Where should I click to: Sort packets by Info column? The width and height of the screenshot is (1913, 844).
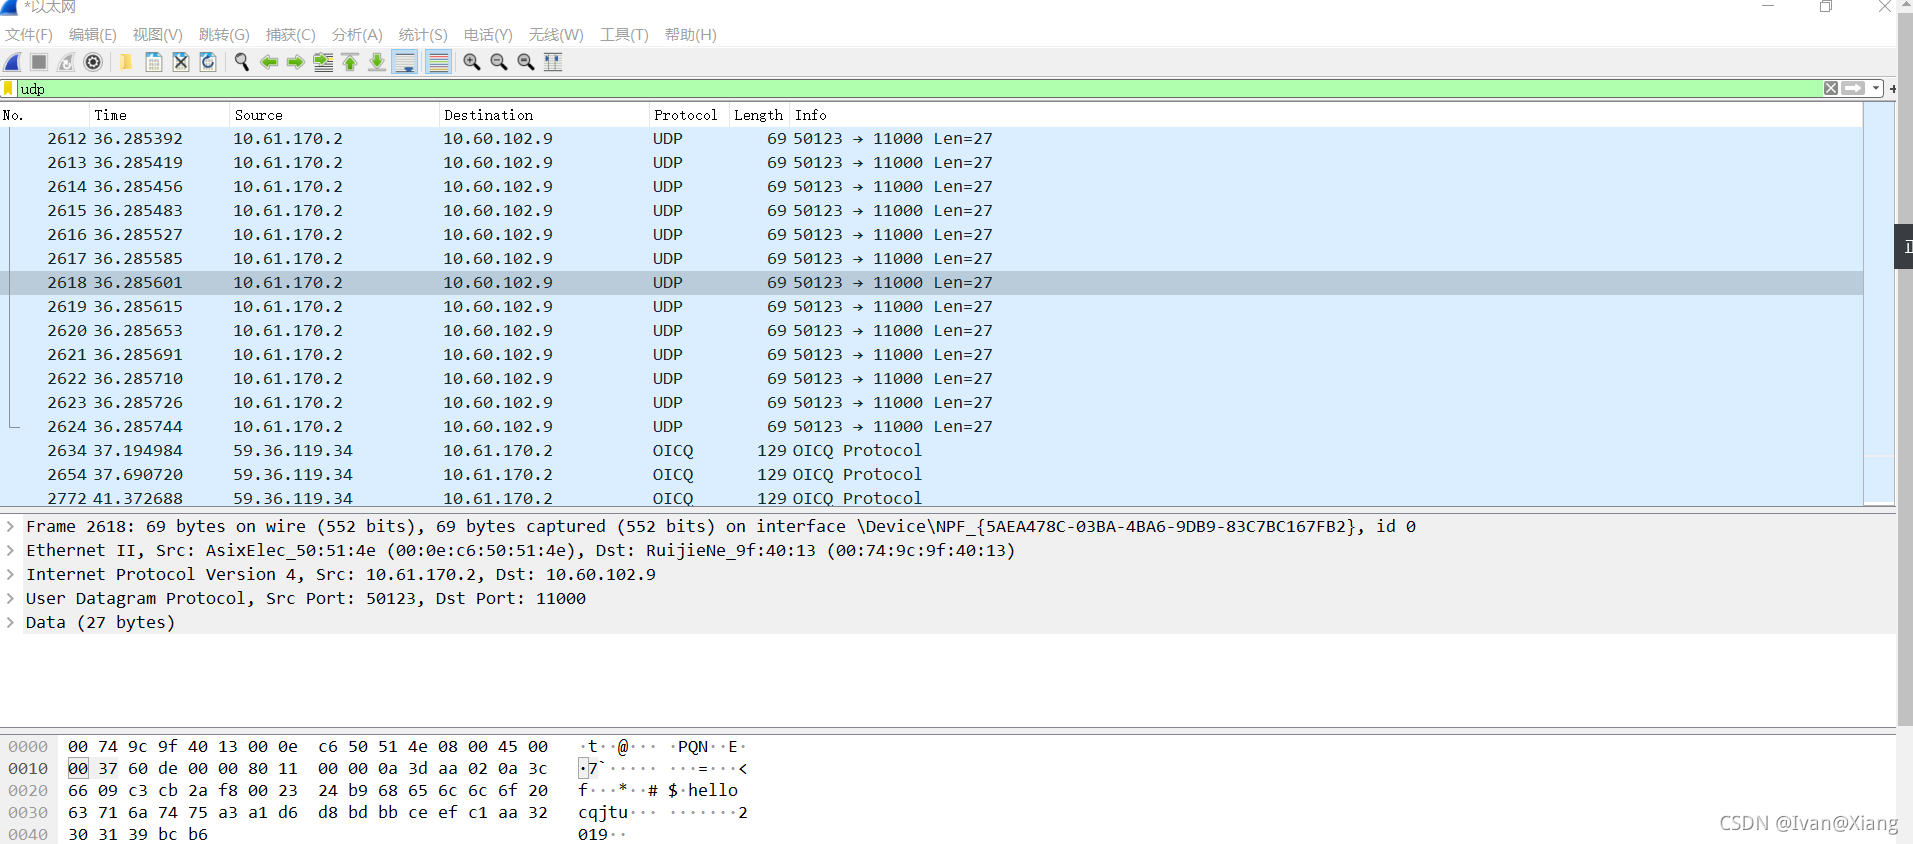[x=1326, y=115]
